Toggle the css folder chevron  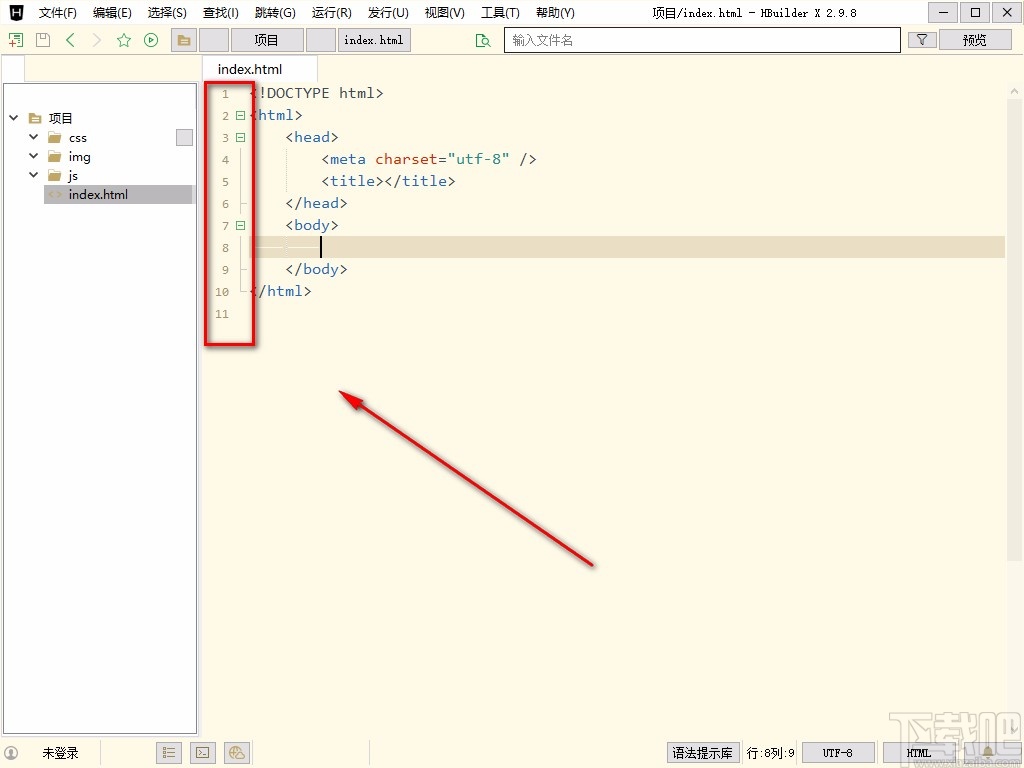pyautogui.click(x=33, y=137)
